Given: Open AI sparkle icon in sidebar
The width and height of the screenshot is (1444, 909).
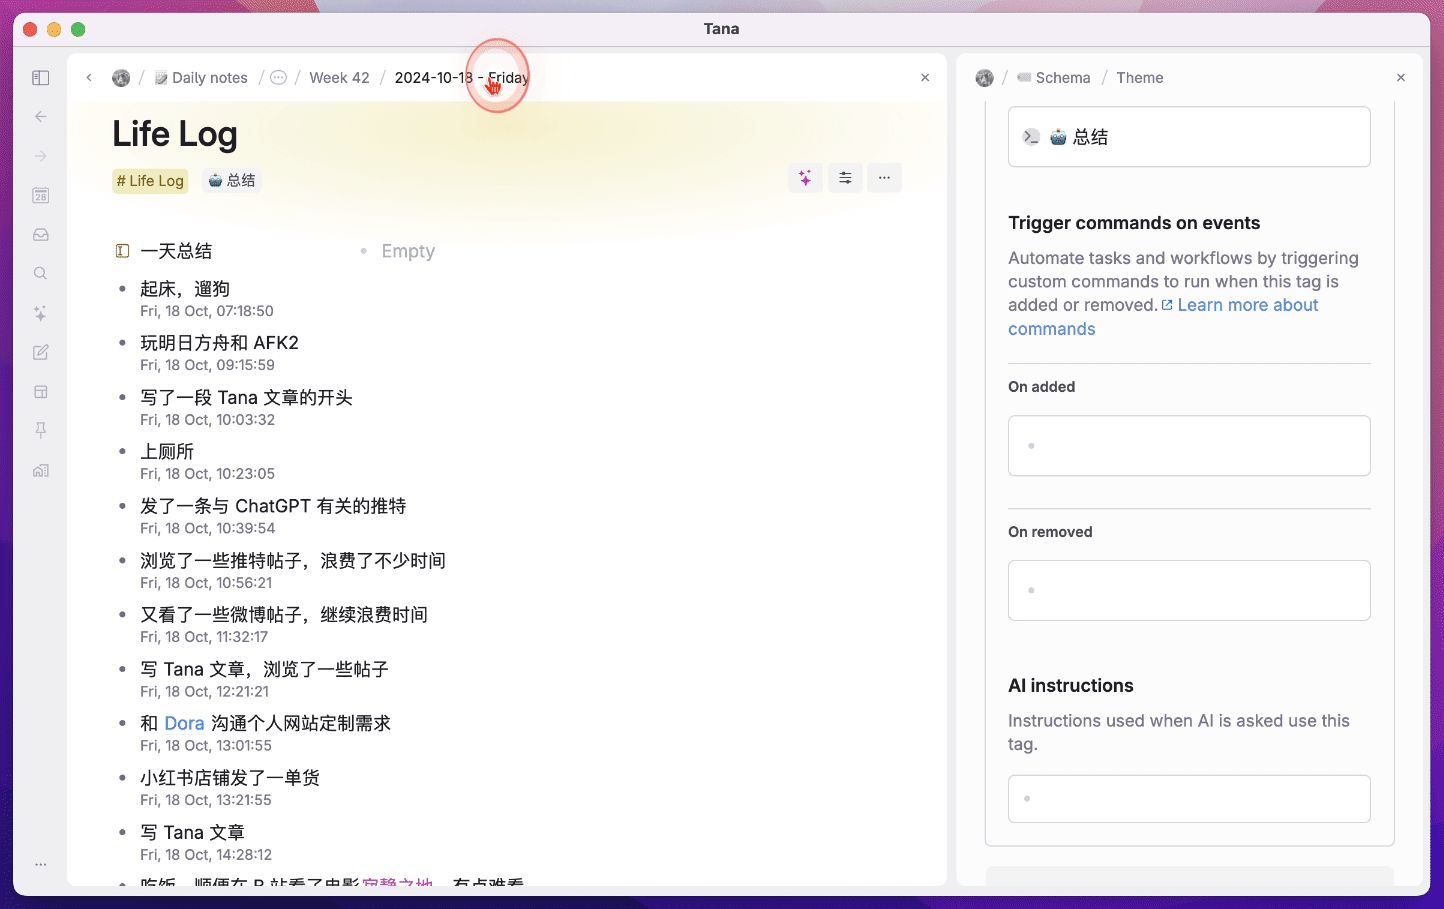Looking at the screenshot, I should coord(41,313).
